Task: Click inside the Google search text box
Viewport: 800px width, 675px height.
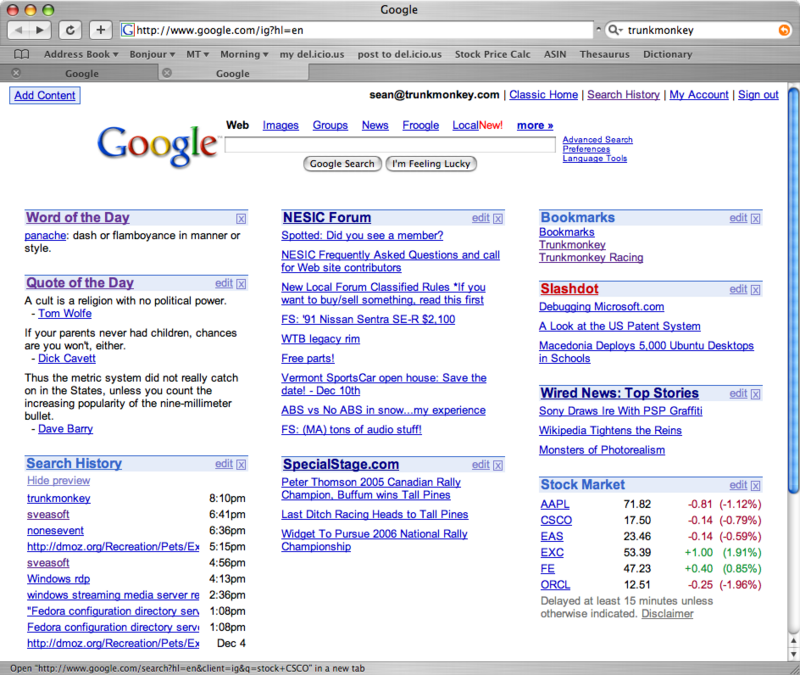Action: 389,145
